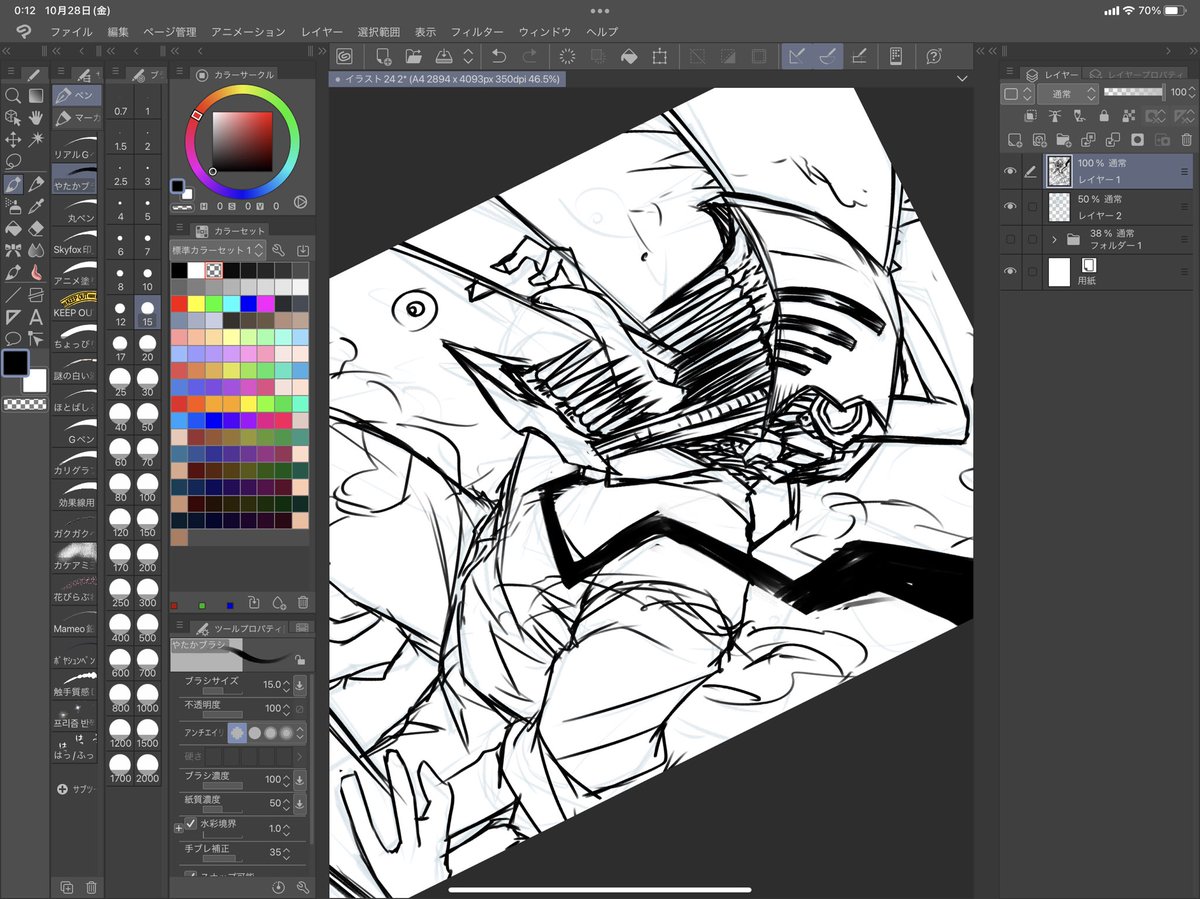
Task: Select the transparent color checkerboard bar
Action: 25,404
